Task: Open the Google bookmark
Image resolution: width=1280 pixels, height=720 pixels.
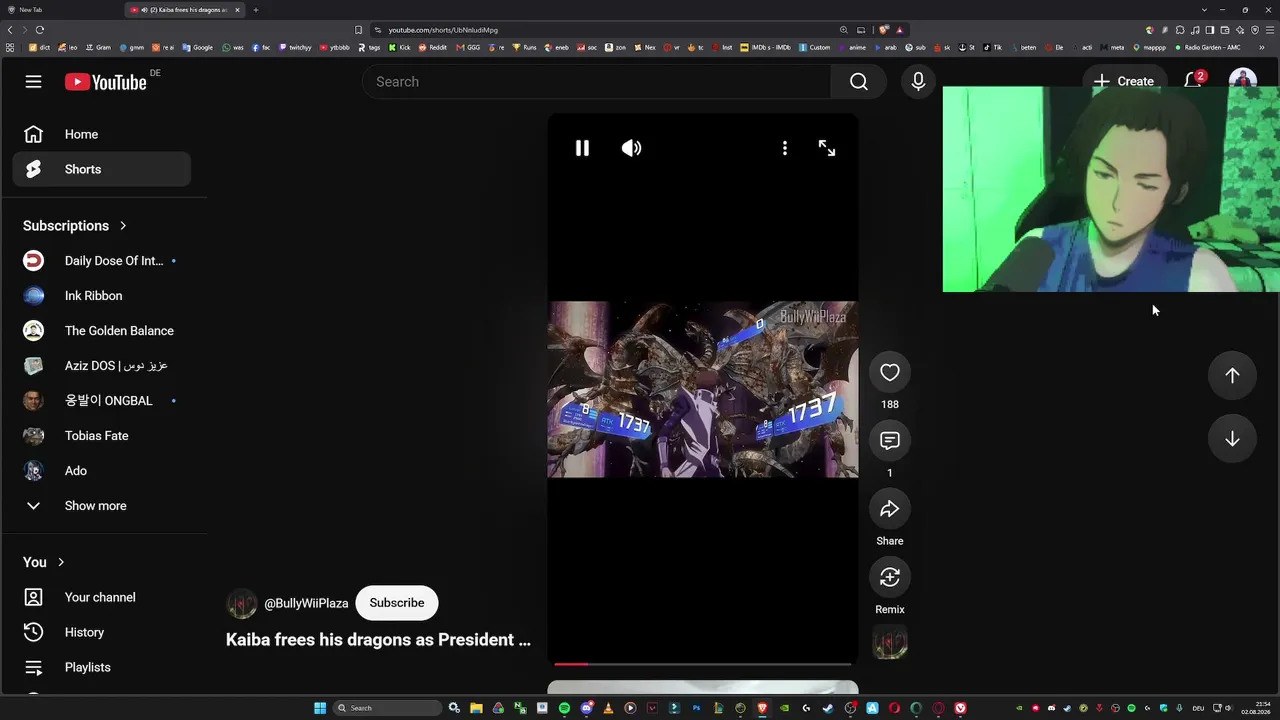Action: (x=198, y=47)
